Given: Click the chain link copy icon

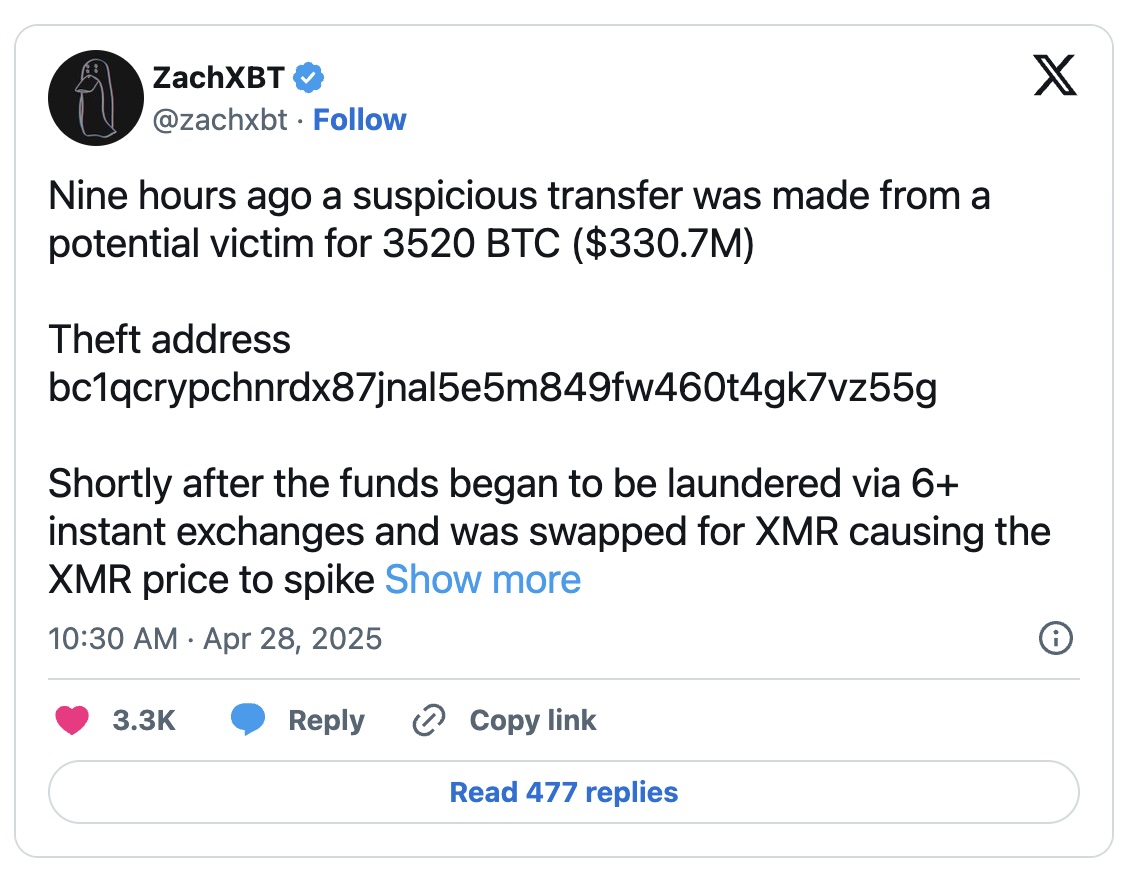Looking at the screenshot, I should point(429,720).
